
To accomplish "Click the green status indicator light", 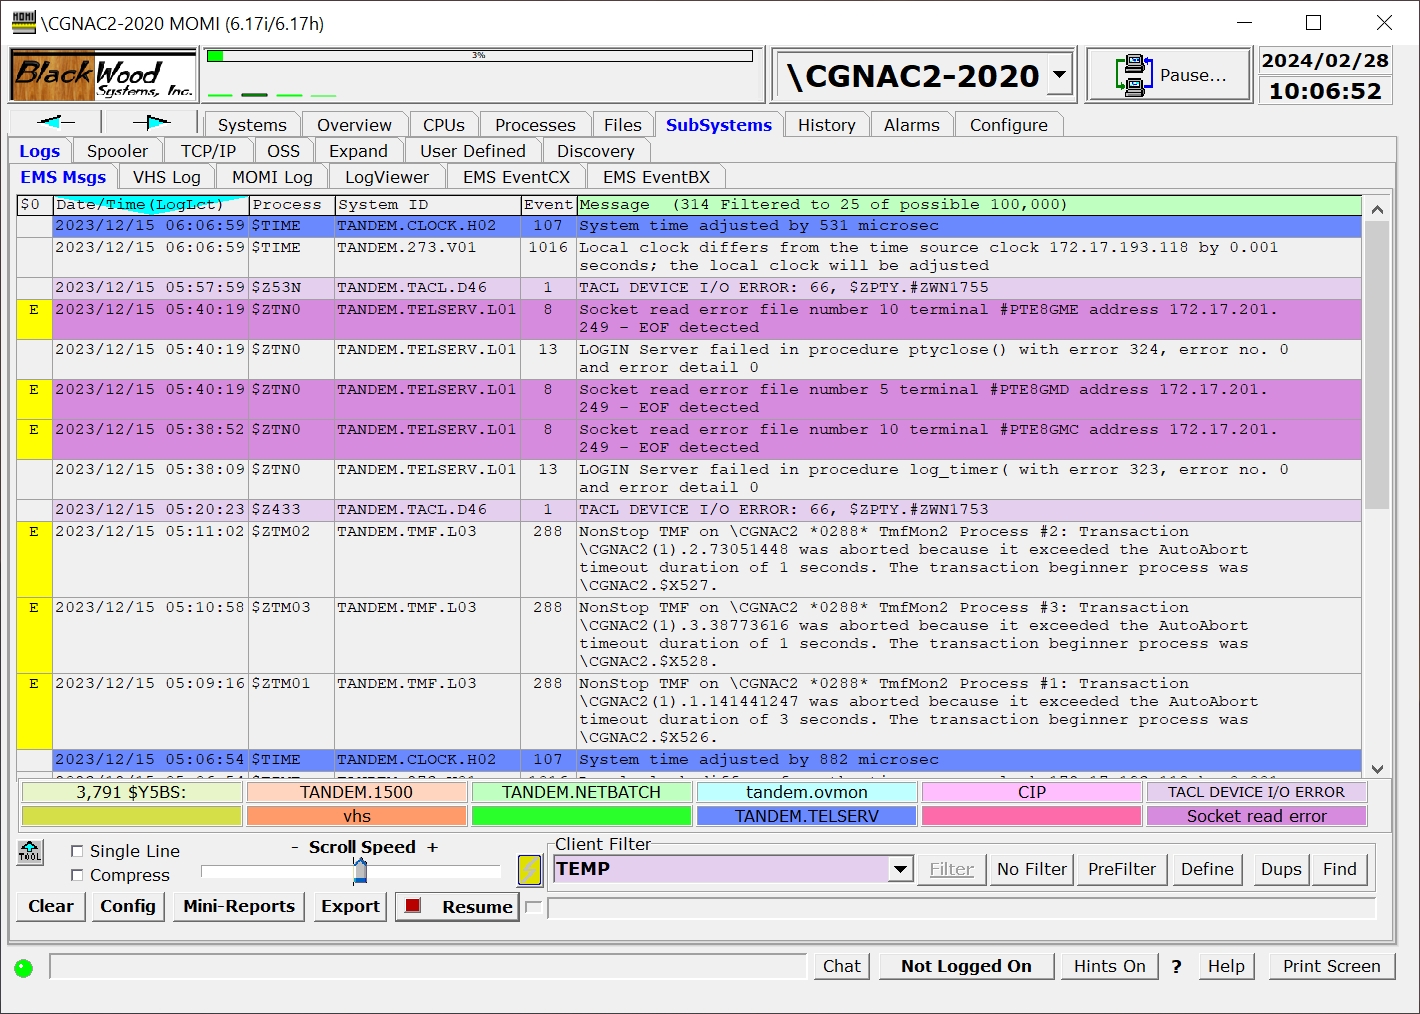I will 24,968.
